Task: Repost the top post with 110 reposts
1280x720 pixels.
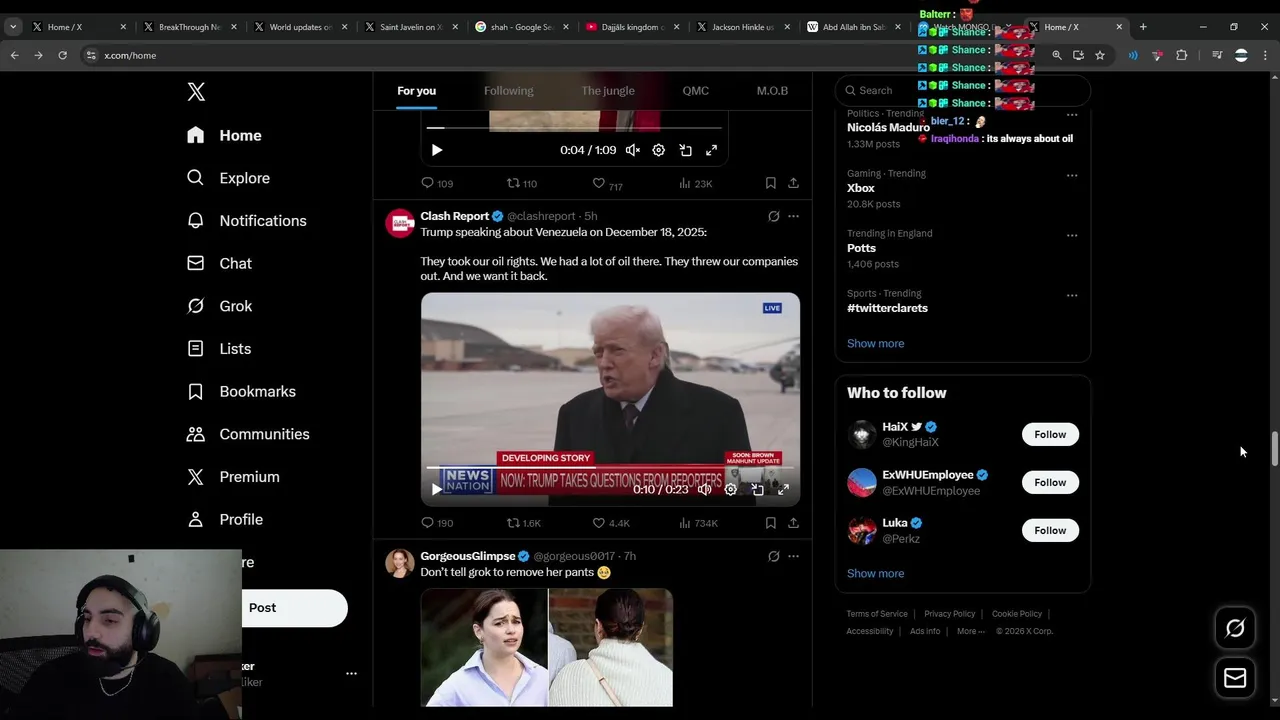Action: pyautogui.click(x=522, y=184)
